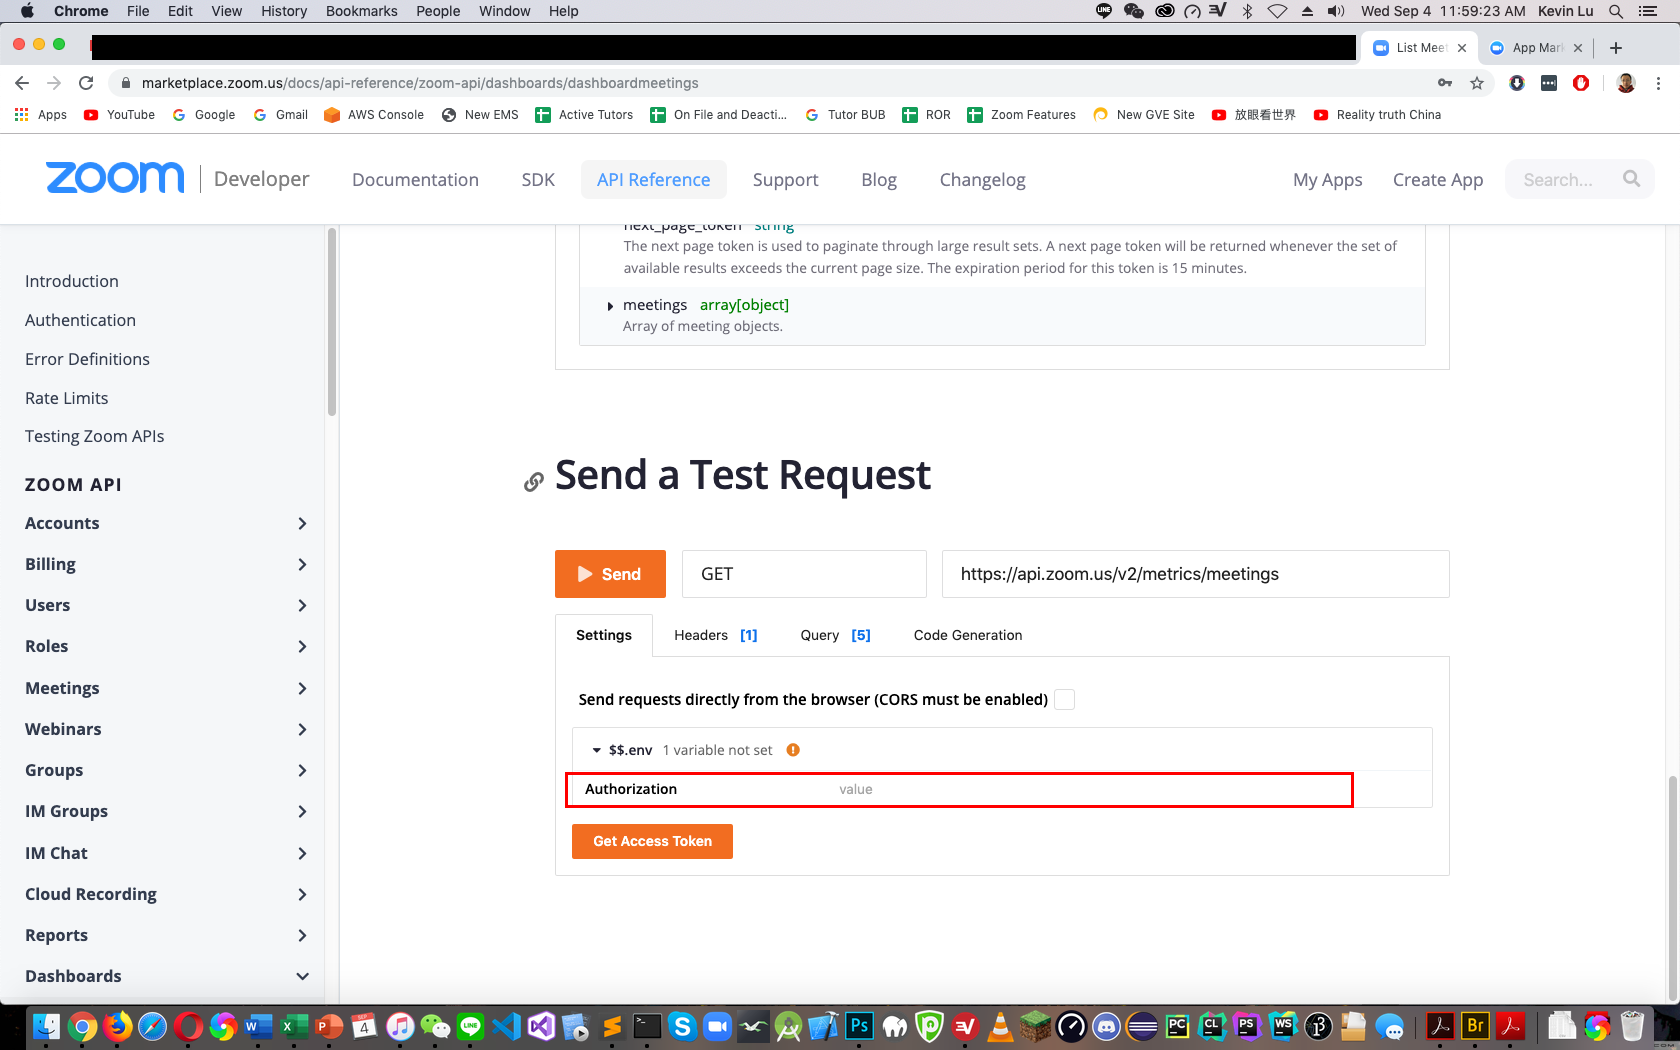Collapse the Dashboards section

(x=302, y=977)
